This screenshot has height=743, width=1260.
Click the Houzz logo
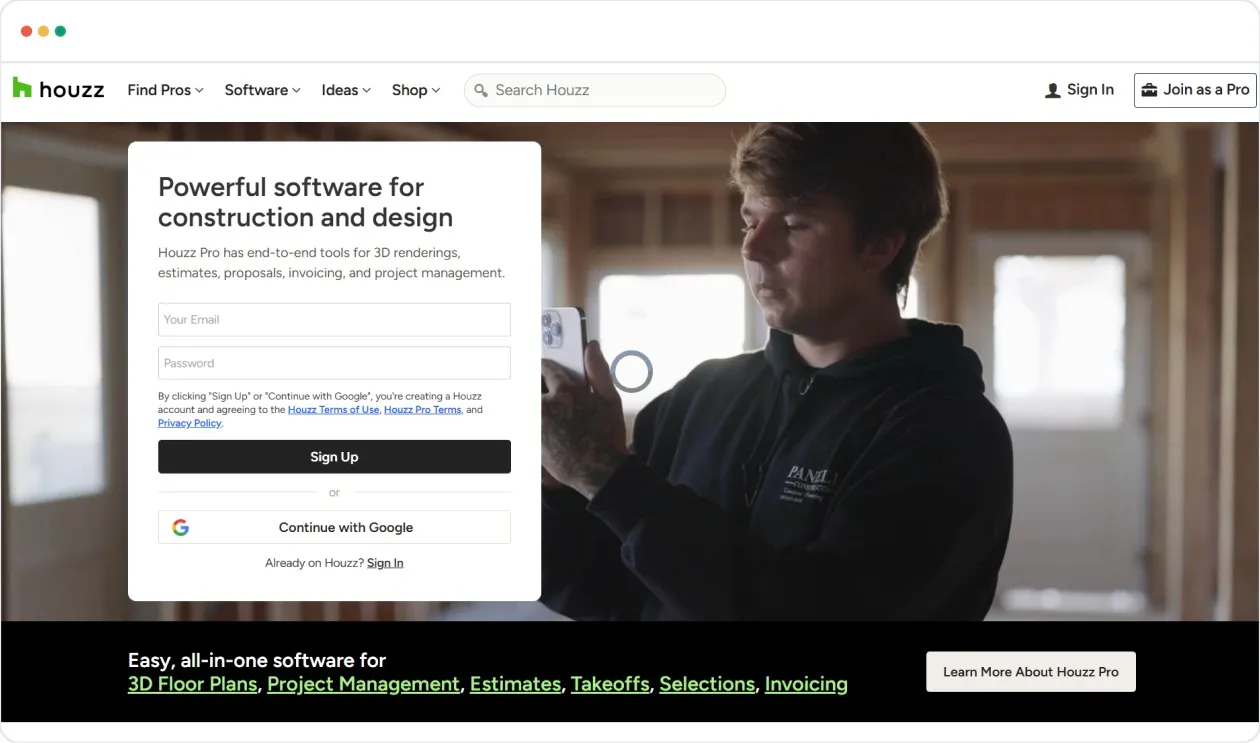coord(58,89)
